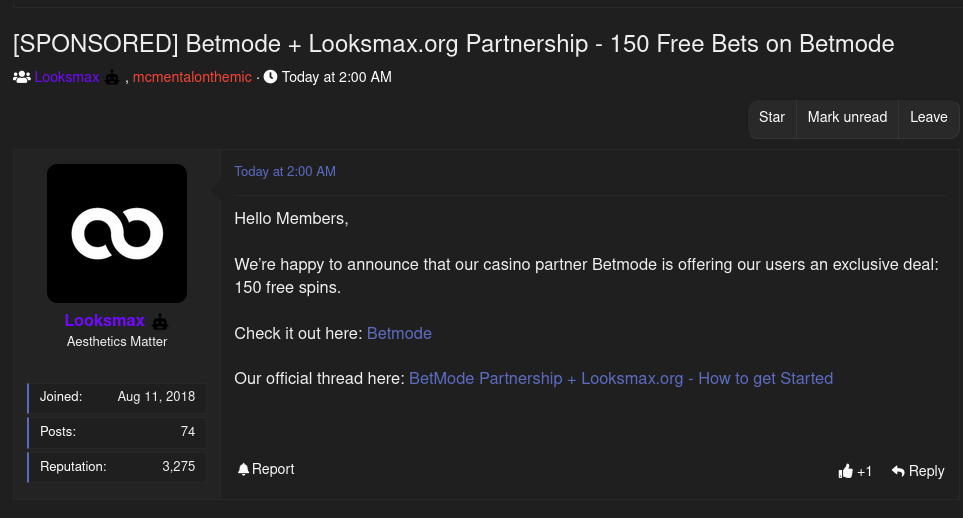Image resolution: width=963 pixels, height=518 pixels.
Task: Click the Reputation stat row
Action: click(117, 466)
